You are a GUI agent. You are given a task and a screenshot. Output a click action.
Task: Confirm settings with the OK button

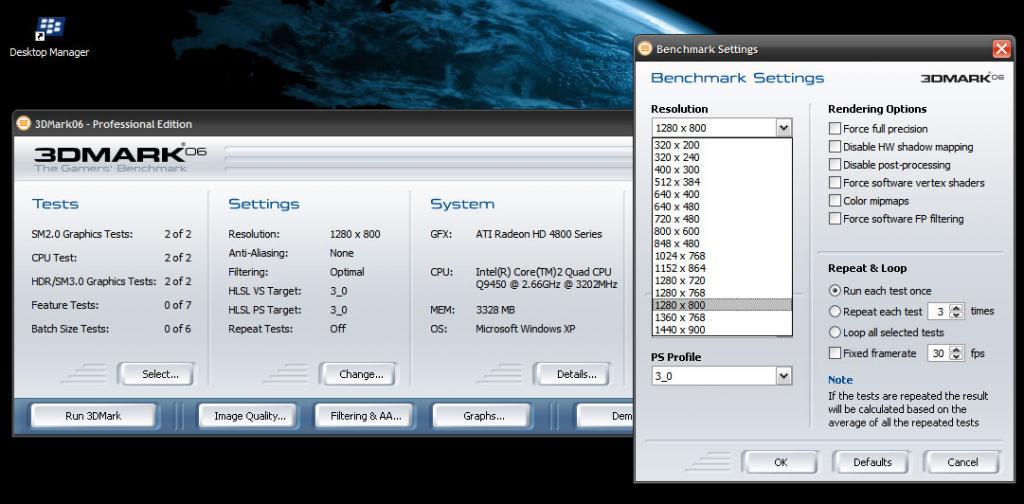pyautogui.click(x=780, y=462)
